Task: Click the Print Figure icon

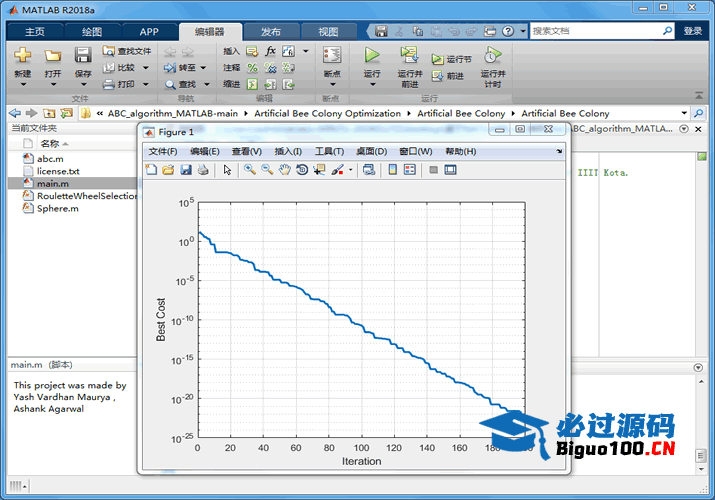Action: (x=203, y=170)
